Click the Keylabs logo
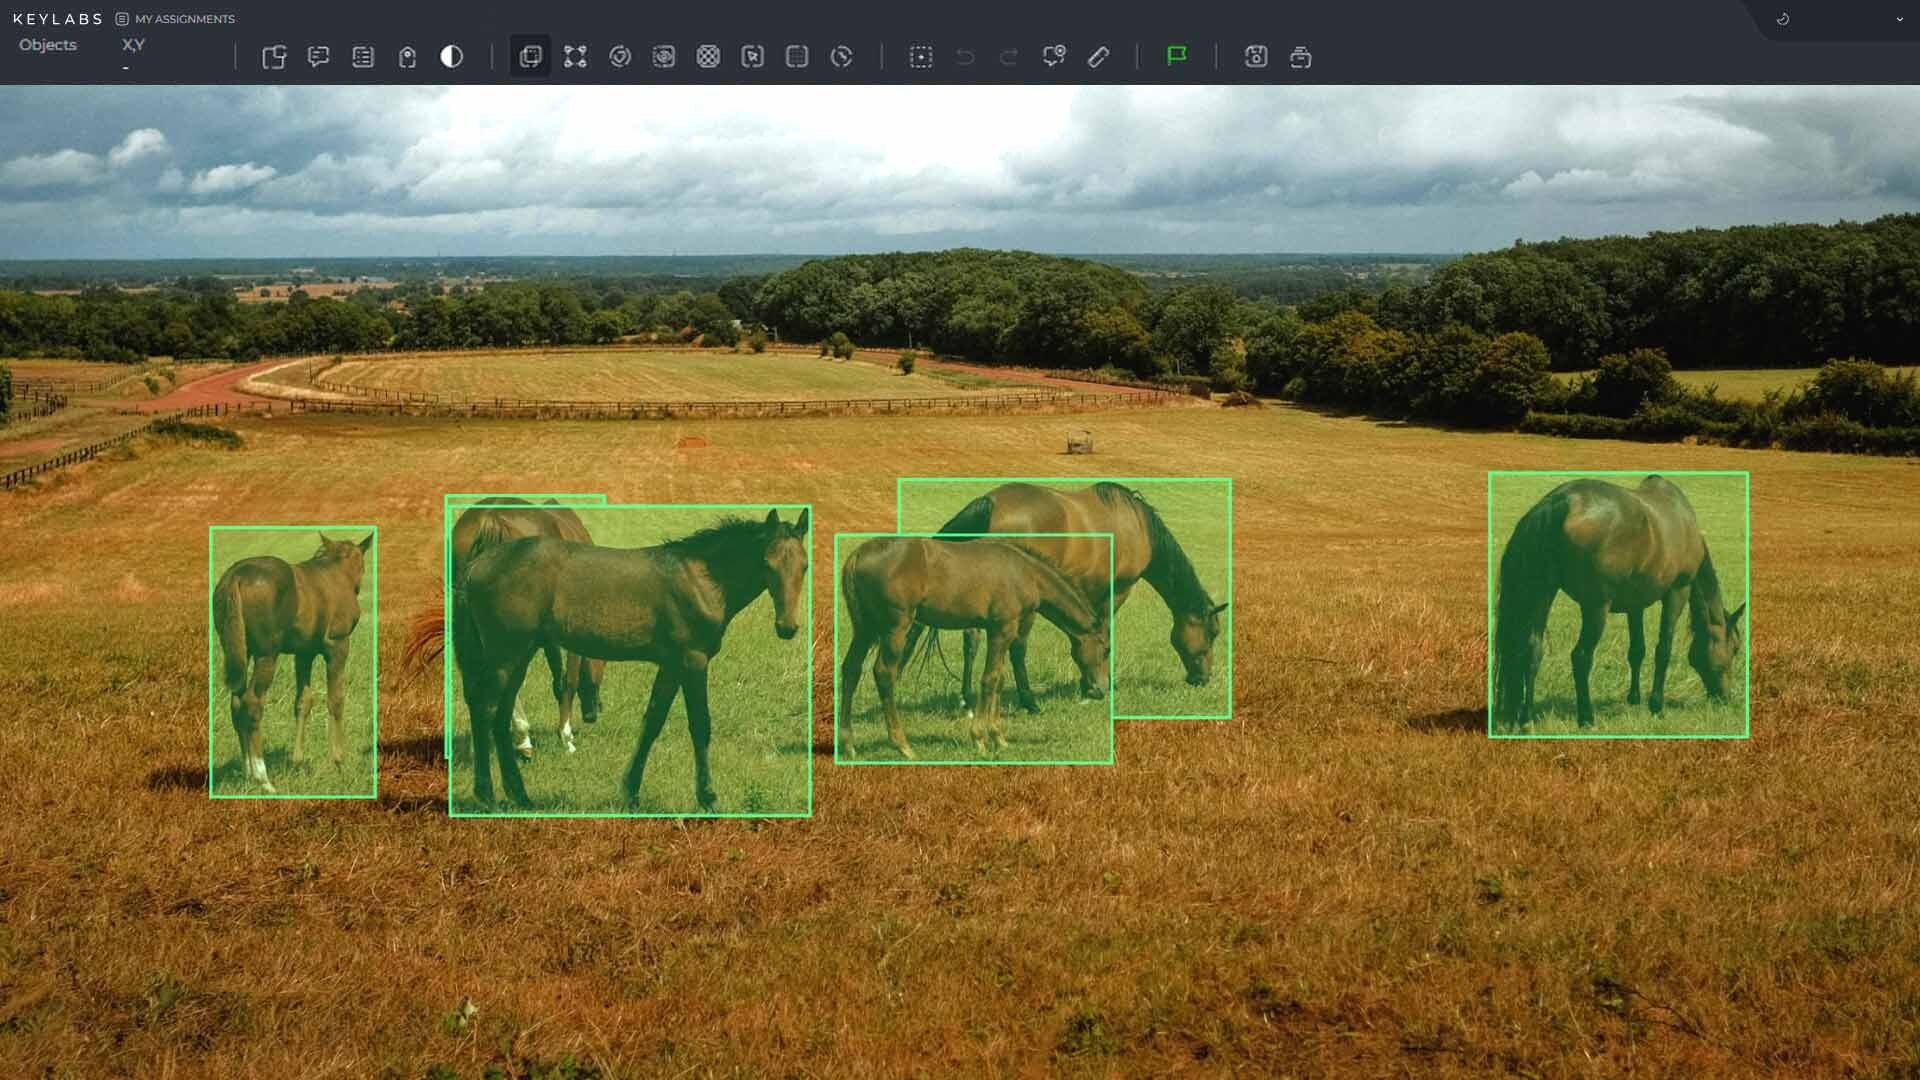Image resolution: width=1920 pixels, height=1080 pixels. 58,19
